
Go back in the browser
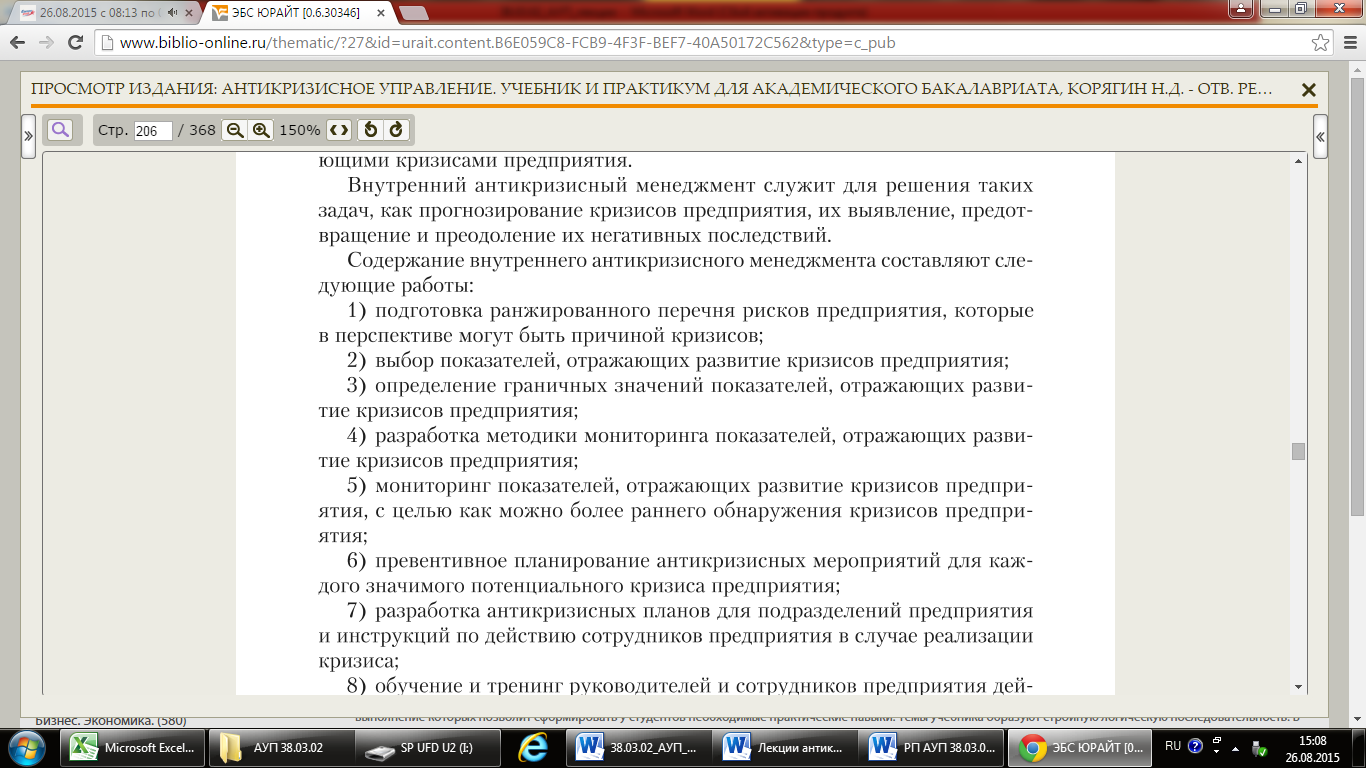(x=17, y=43)
